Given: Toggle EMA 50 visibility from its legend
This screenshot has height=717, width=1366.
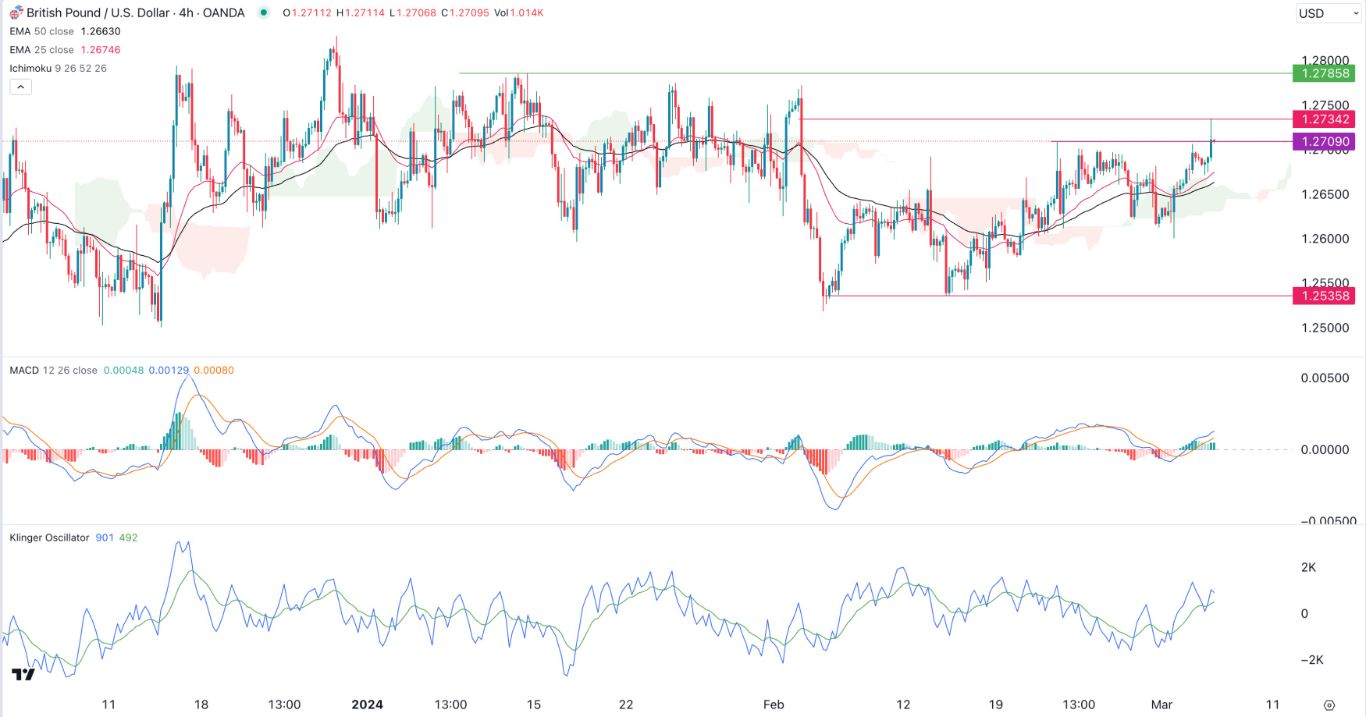Looking at the screenshot, I should (x=42, y=30).
